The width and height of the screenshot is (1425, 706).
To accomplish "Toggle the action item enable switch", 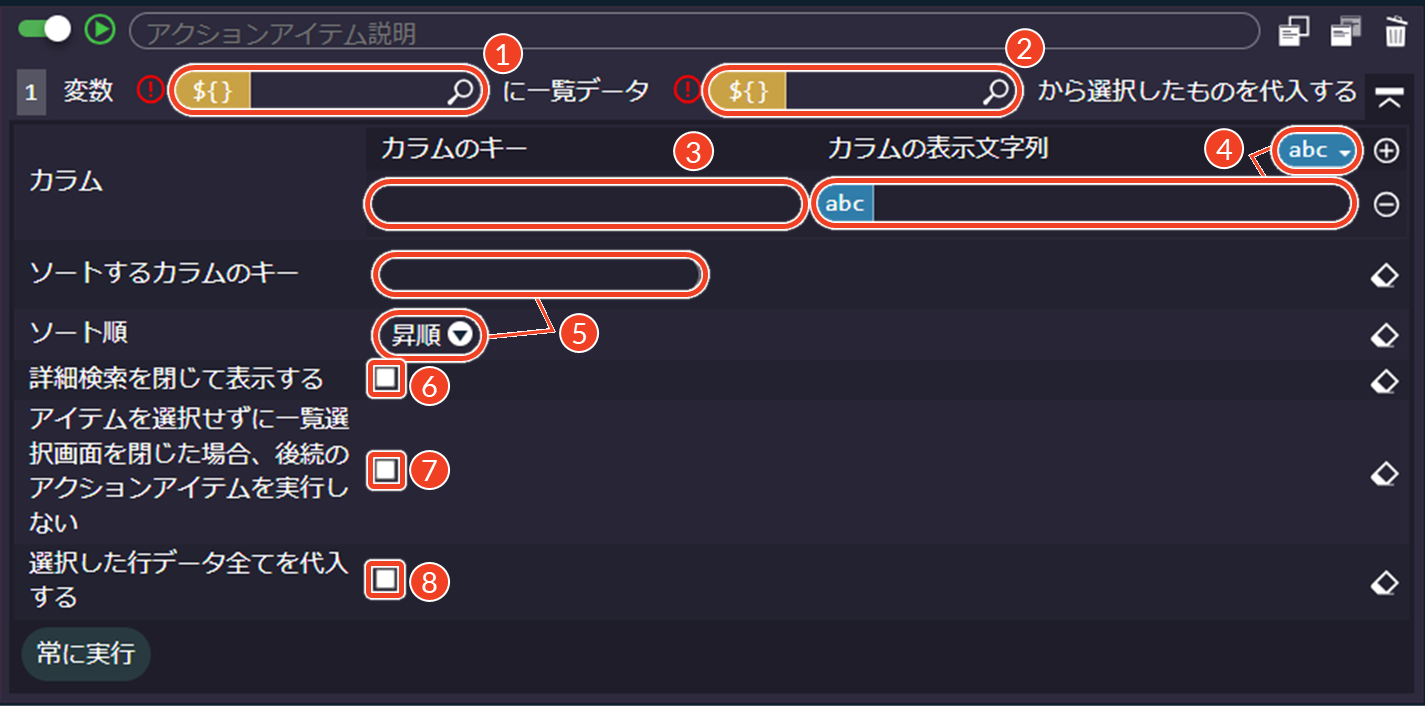I will pos(45,29).
